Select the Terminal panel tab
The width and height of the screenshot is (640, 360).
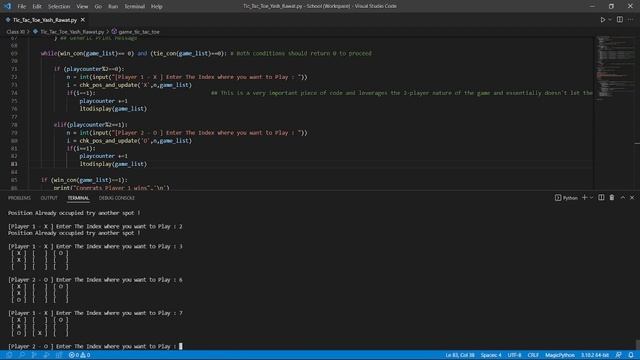(x=78, y=198)
